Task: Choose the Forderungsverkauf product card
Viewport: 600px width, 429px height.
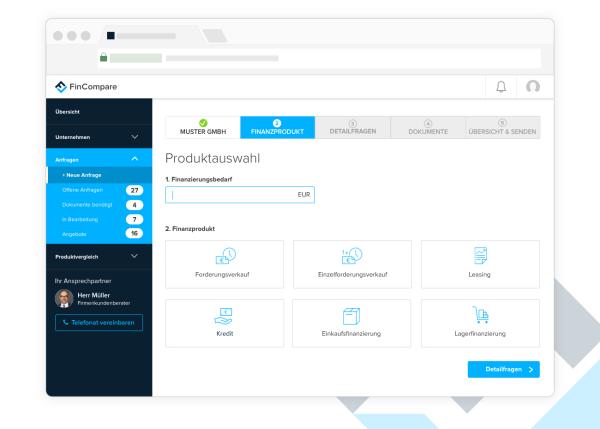Action: click(225, 264)
